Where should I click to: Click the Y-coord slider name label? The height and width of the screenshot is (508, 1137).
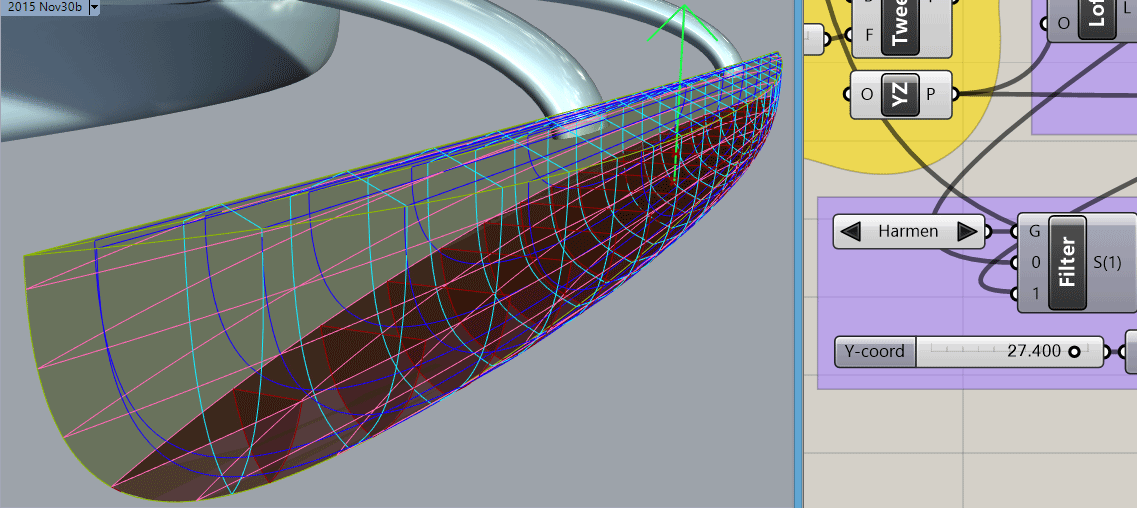(x=874, y=352)
